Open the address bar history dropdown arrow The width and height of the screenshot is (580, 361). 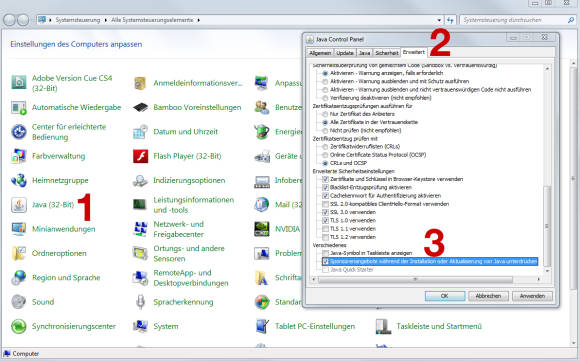coord(439,20)
